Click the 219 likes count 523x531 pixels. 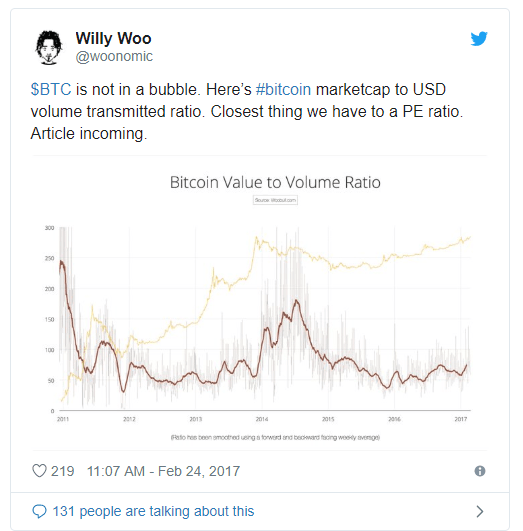pyautogui.click(x=62, y=471)
